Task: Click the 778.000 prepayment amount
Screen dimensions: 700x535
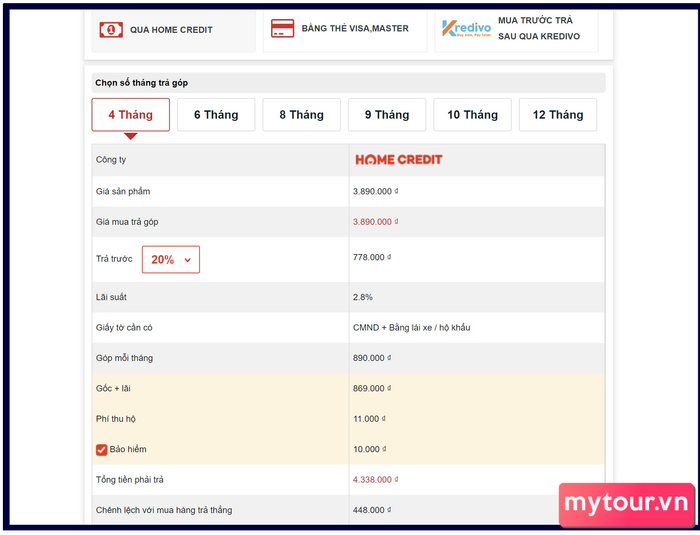Action: [372, 257]
